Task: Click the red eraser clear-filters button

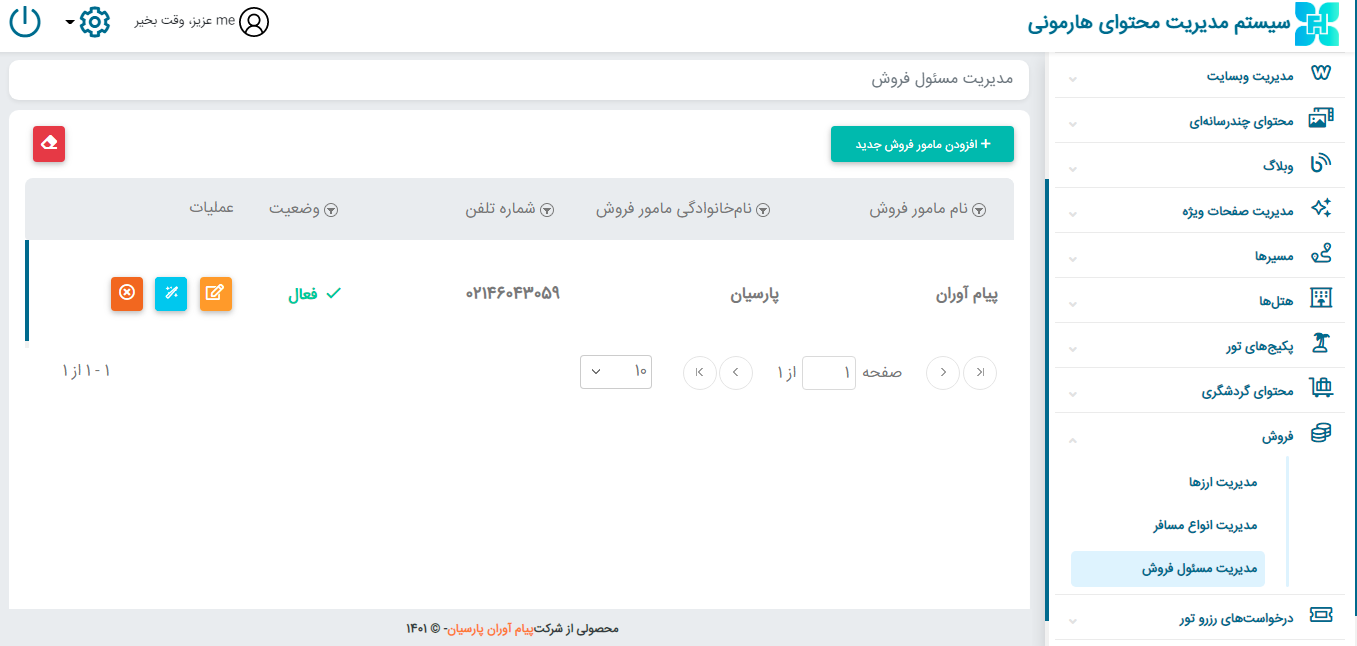Action: 49,144
